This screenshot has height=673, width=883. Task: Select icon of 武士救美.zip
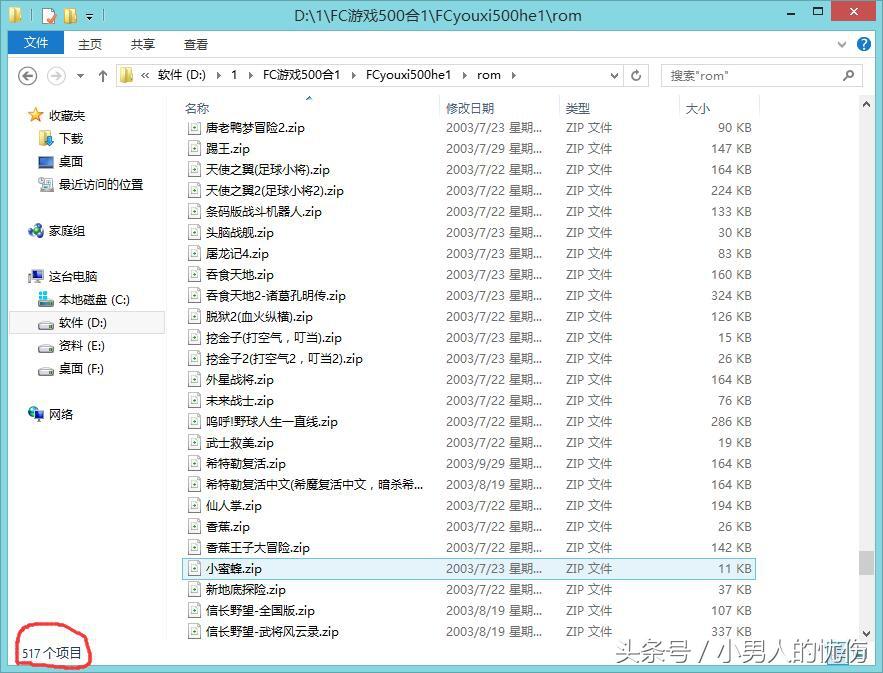[194, 443]
